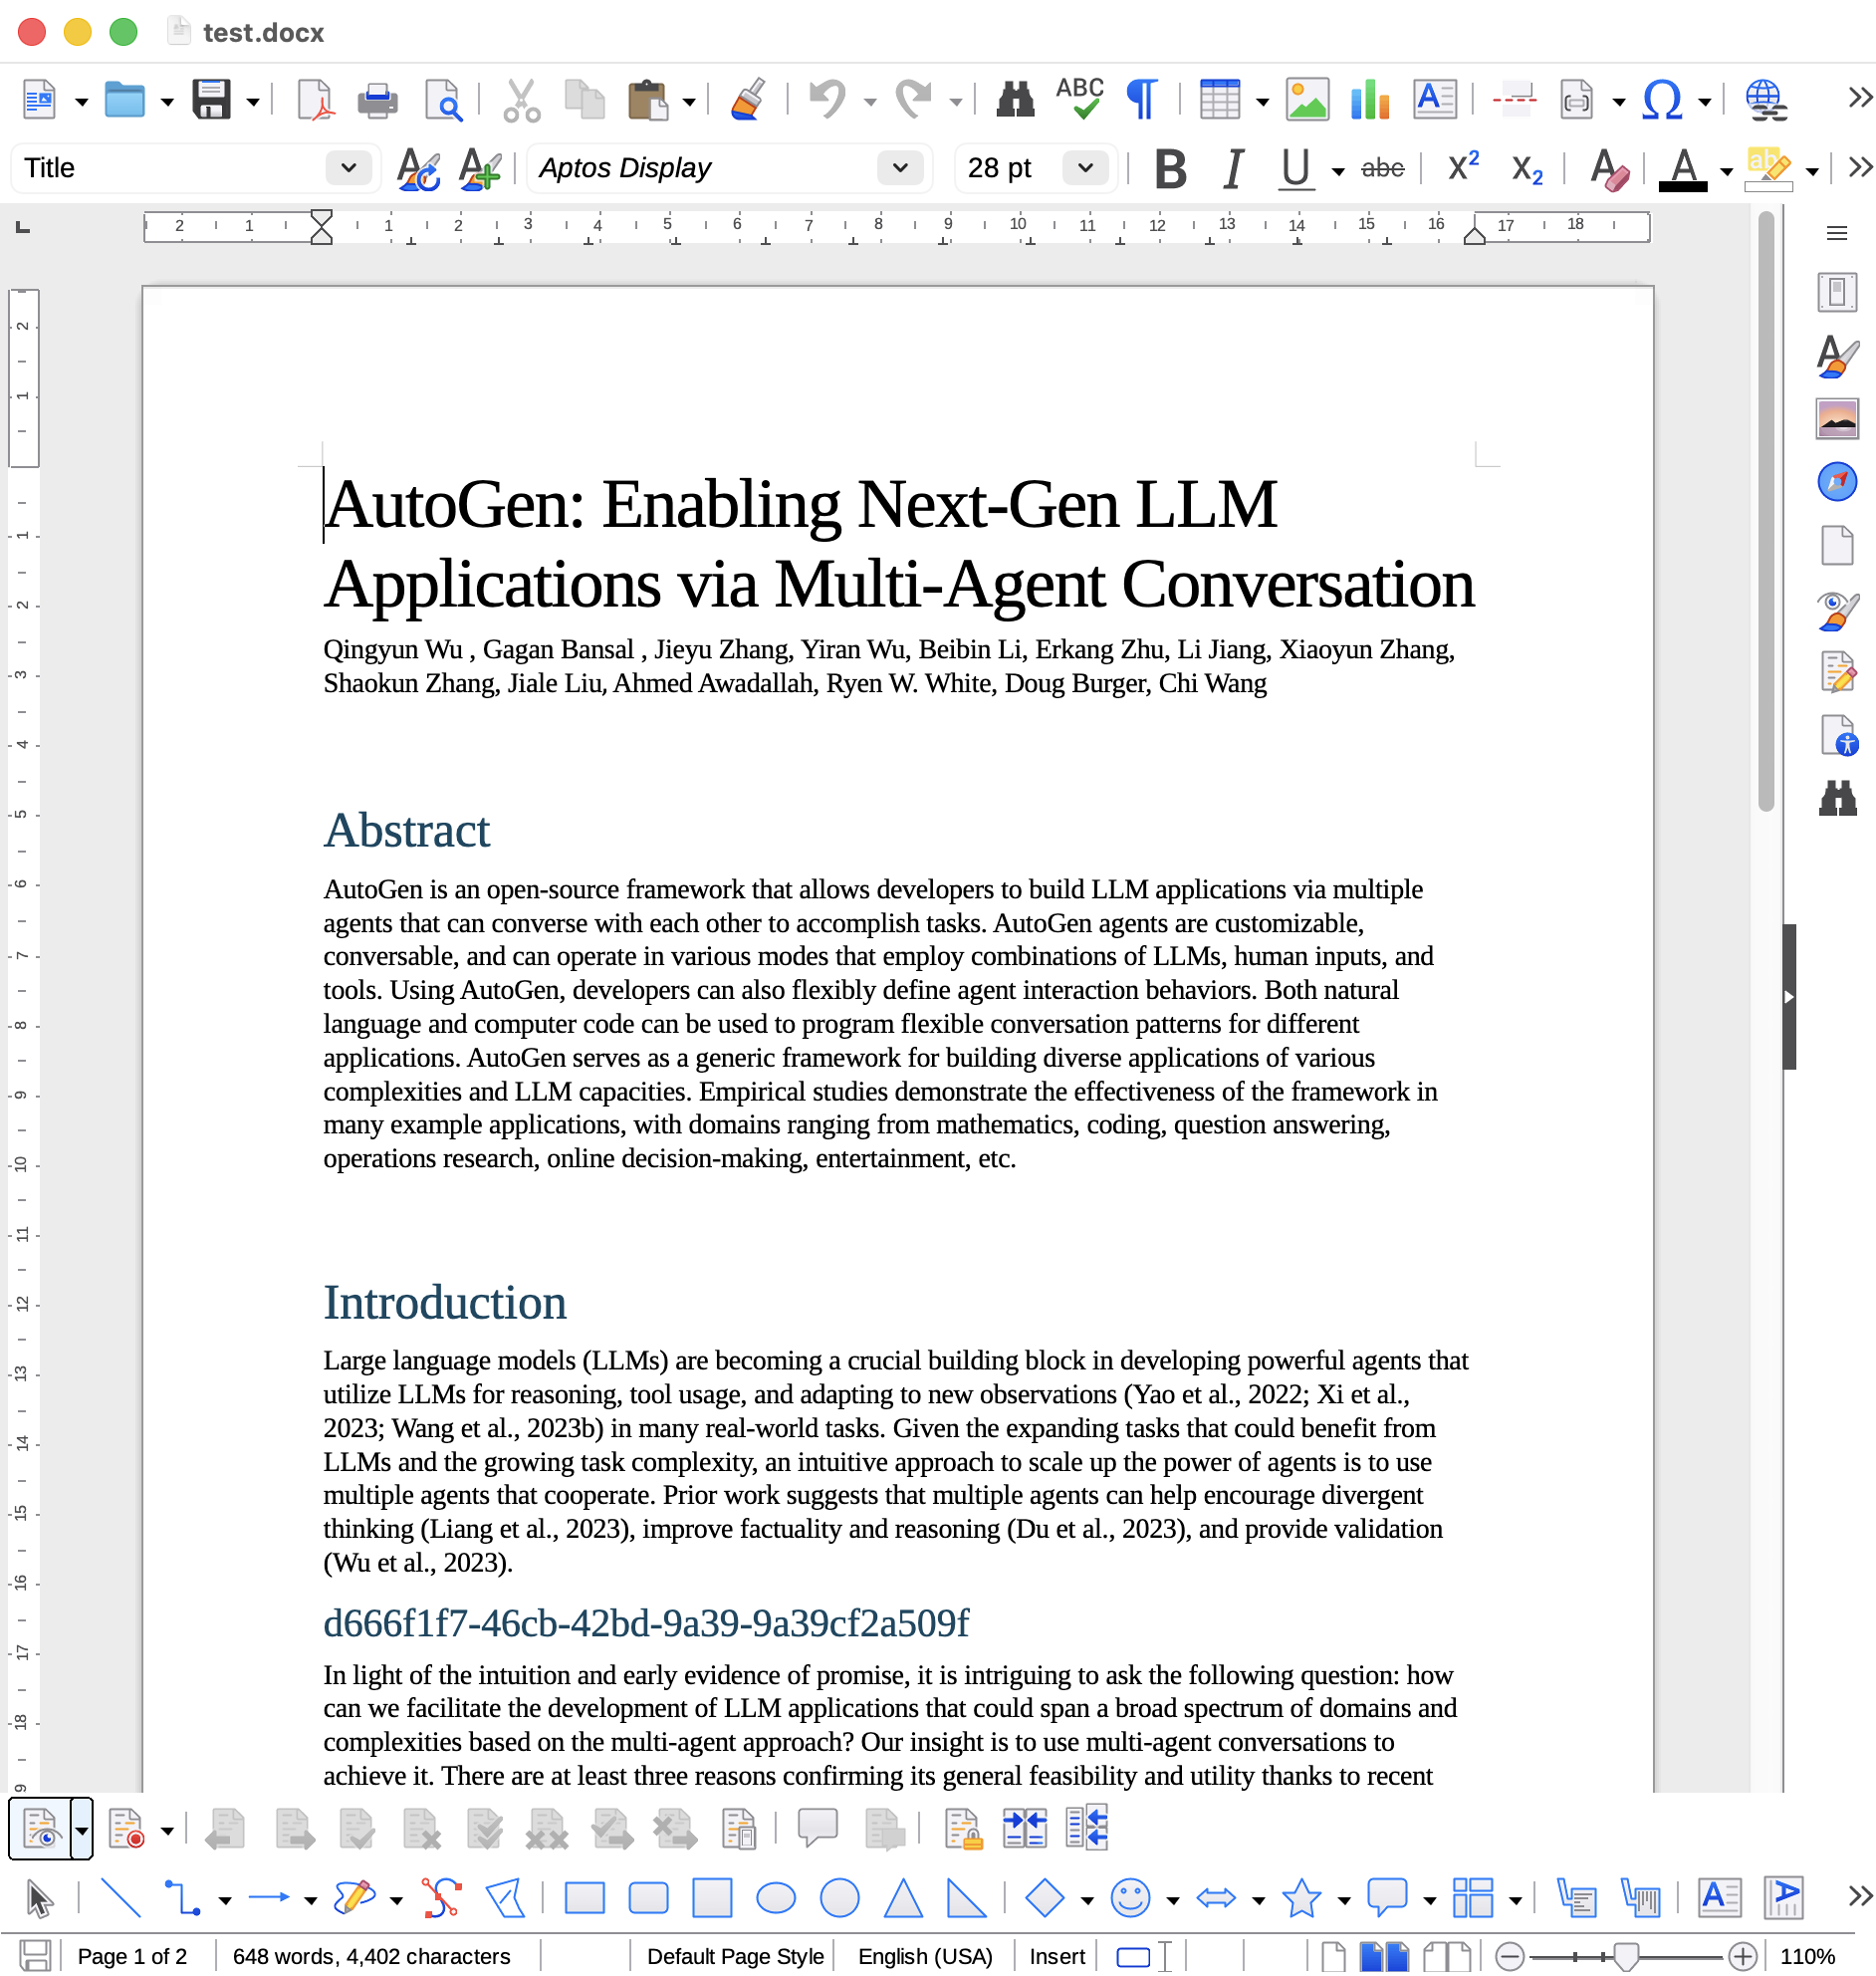Click the zoom slider handle
The height and width of the screenshot is (1976, 1876).
[1626, 1956]
